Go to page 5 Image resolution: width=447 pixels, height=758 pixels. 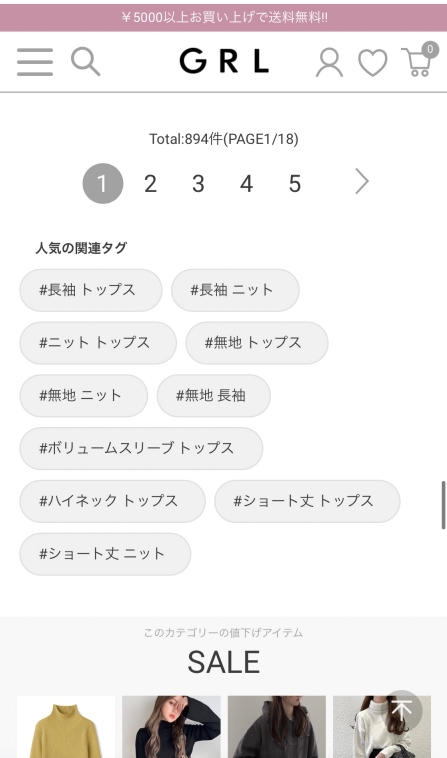point(295,184)
